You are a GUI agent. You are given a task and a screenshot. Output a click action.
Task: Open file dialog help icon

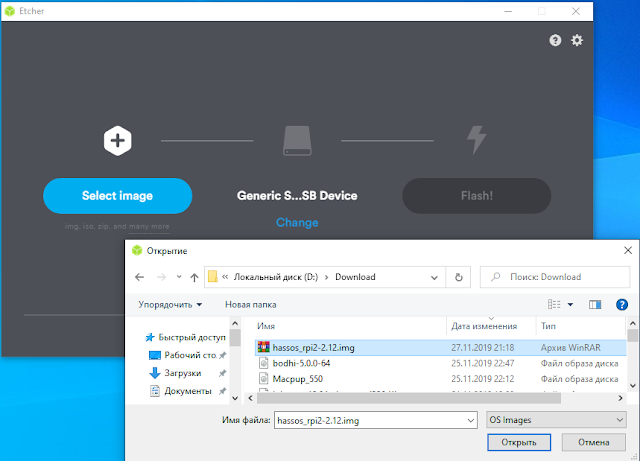coord(622,305)
